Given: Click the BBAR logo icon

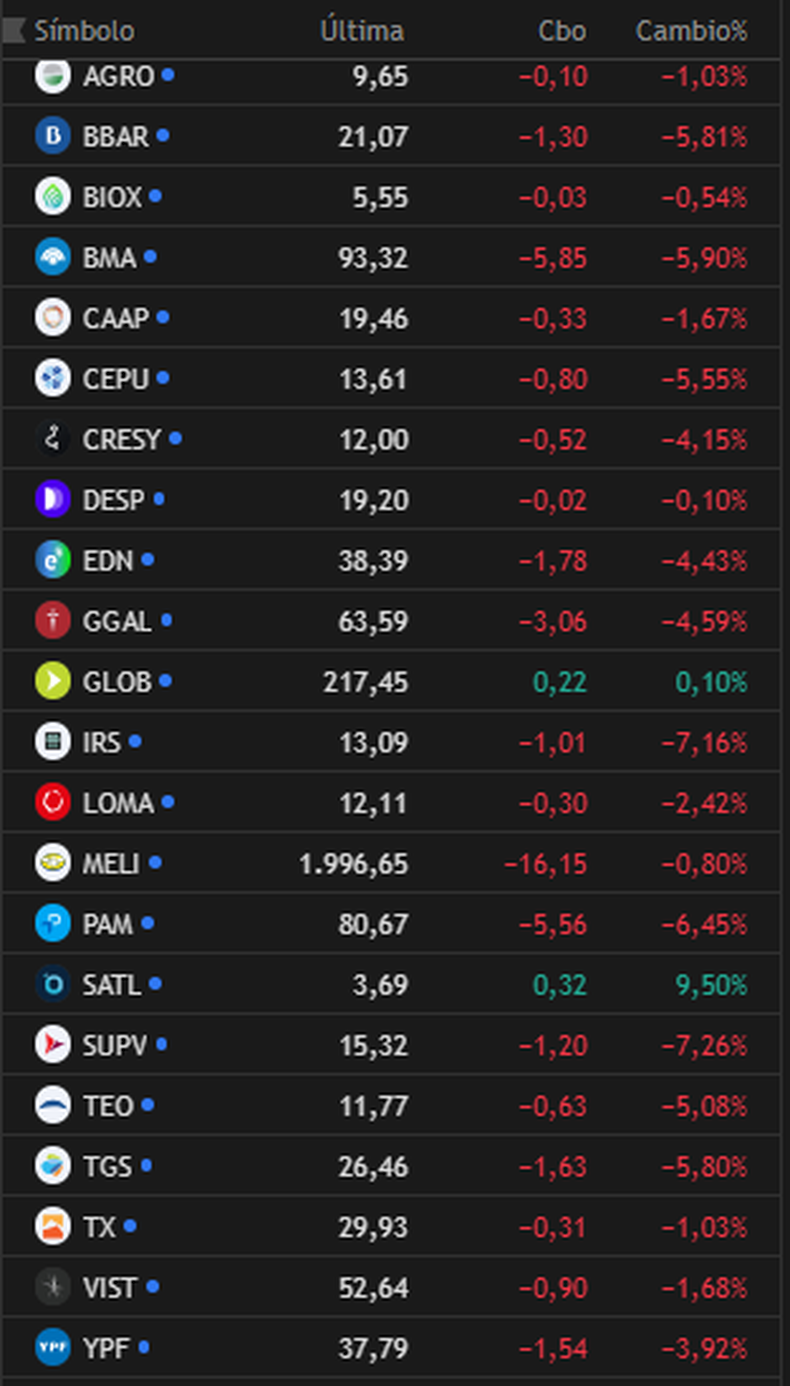Looking at the screenshot, I should 52,136.
